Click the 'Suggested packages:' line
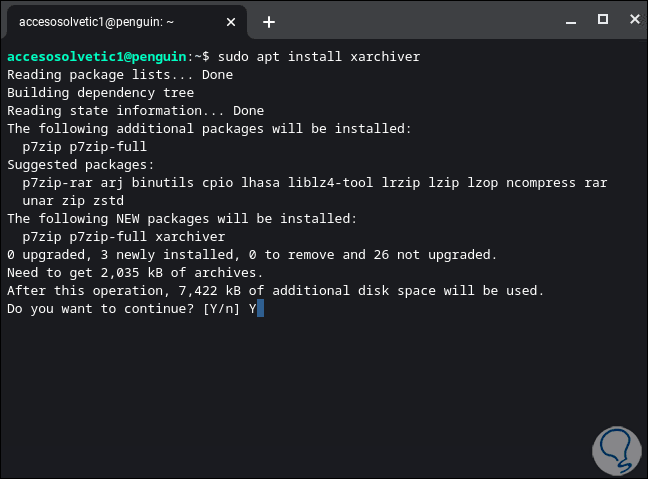 tap(80, 165)
